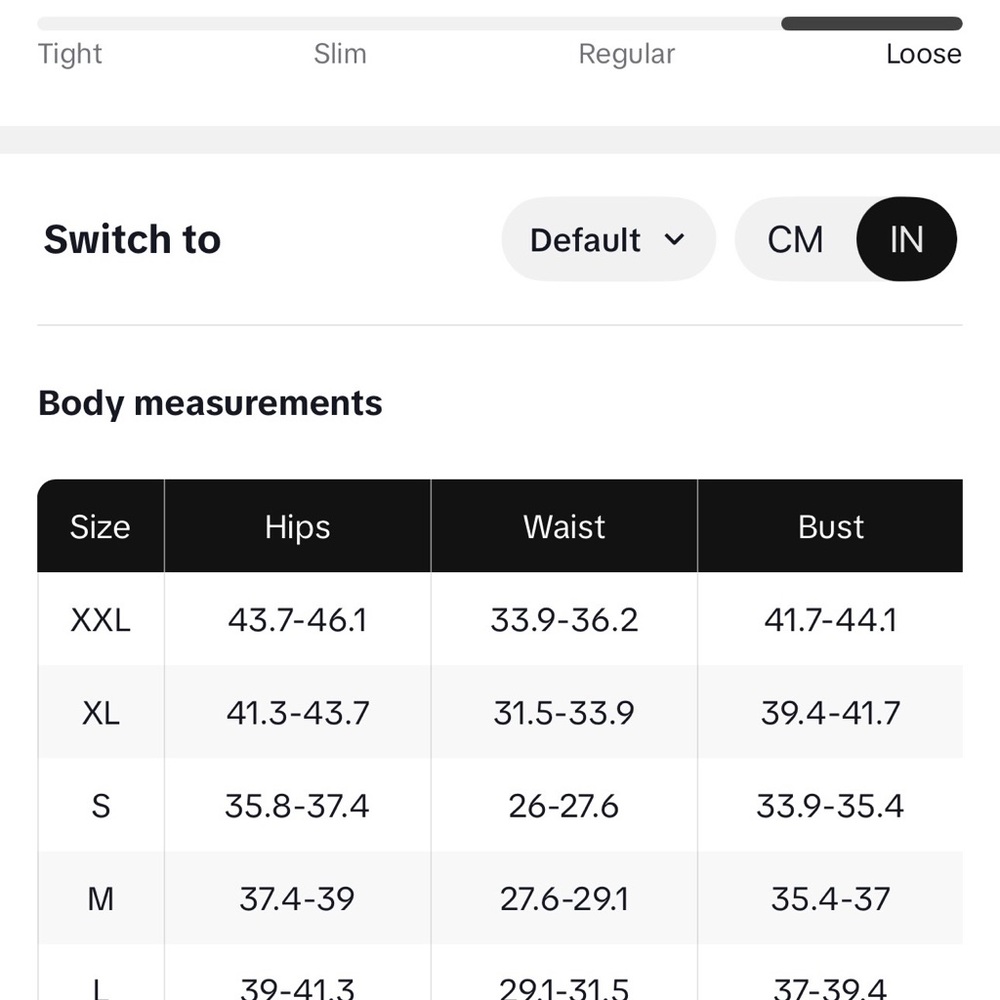Click the Body measurements heading
Image resolution: width=1000 pixels, height=1000 pixels.
click(x=210, y=403)
